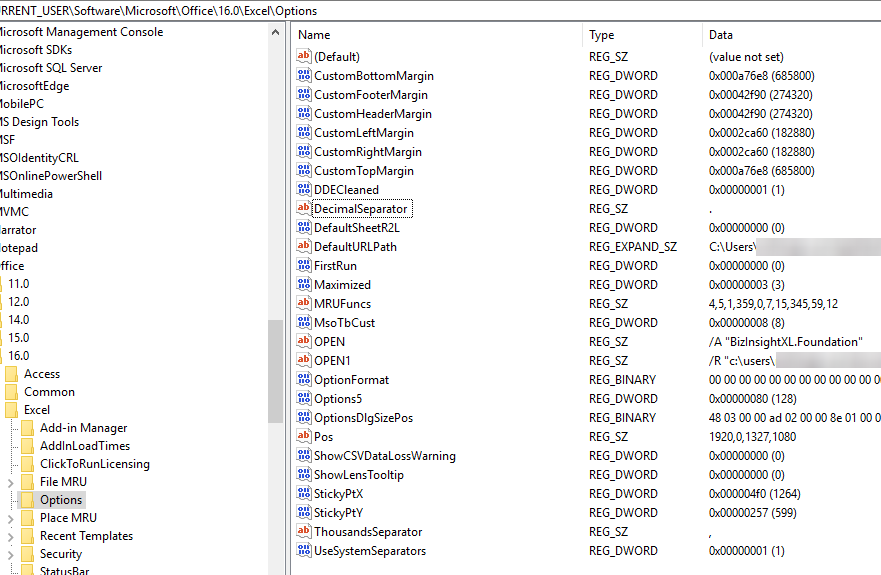Screen dimensions: 881x575
Task: Click the Options5 DWORD icon
Action: tap(304, 398)
